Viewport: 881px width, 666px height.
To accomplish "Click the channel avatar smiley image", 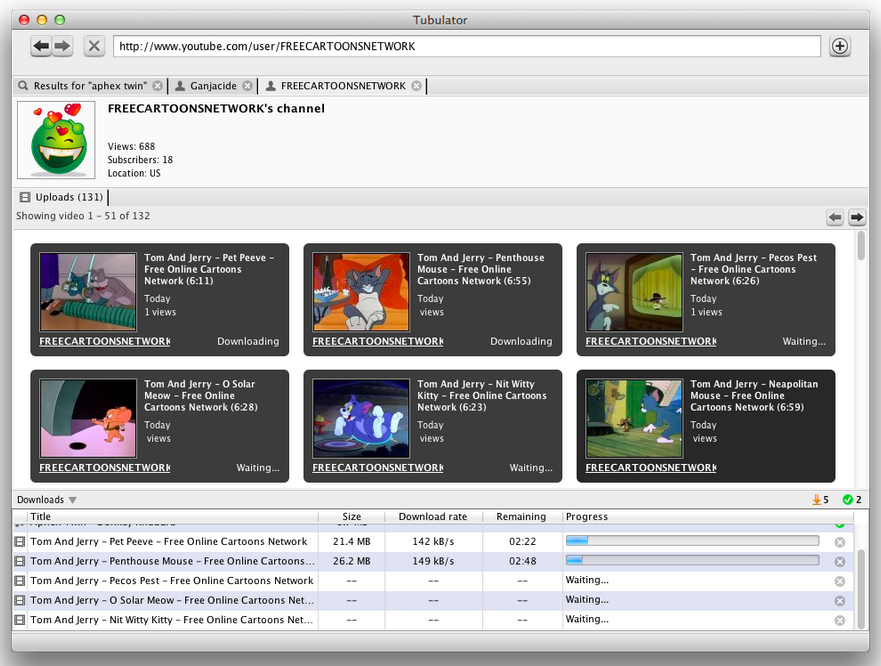I will pyautogui.click(x=56, y=140).
